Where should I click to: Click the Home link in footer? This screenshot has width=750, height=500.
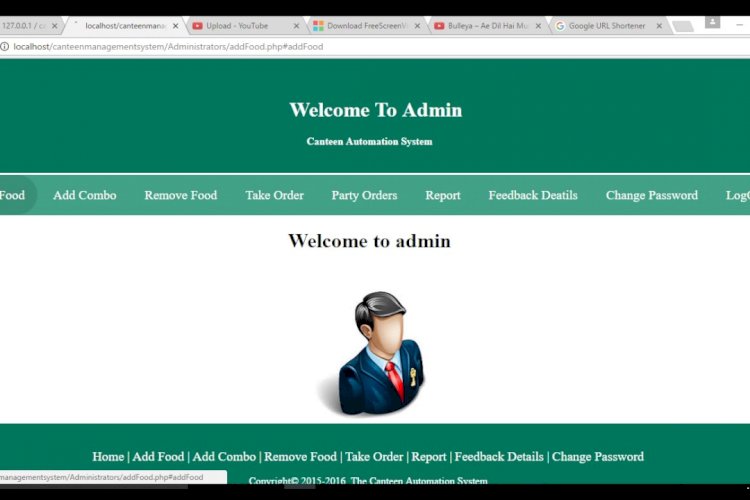coord(108,456)
